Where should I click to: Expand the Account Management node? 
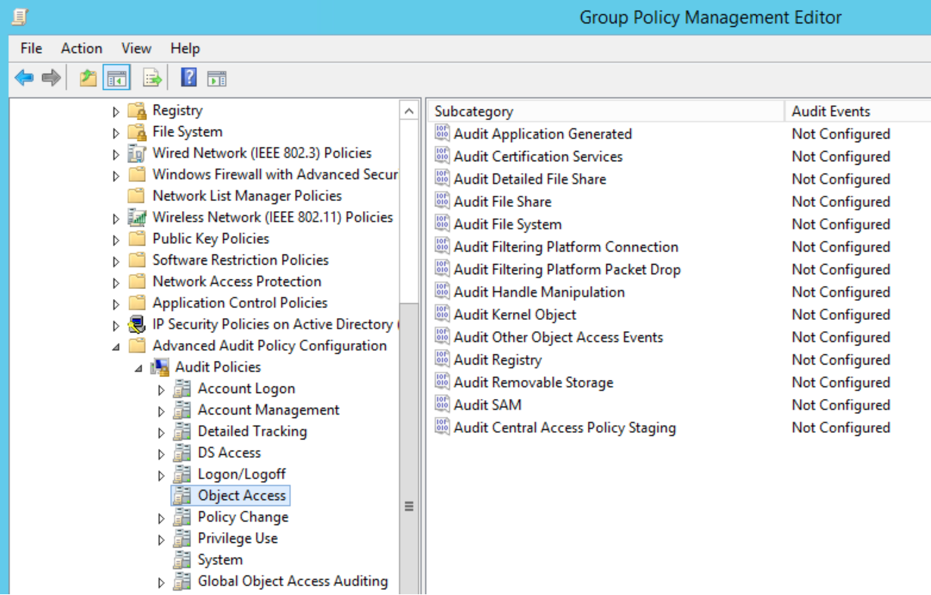click(161, 411)
